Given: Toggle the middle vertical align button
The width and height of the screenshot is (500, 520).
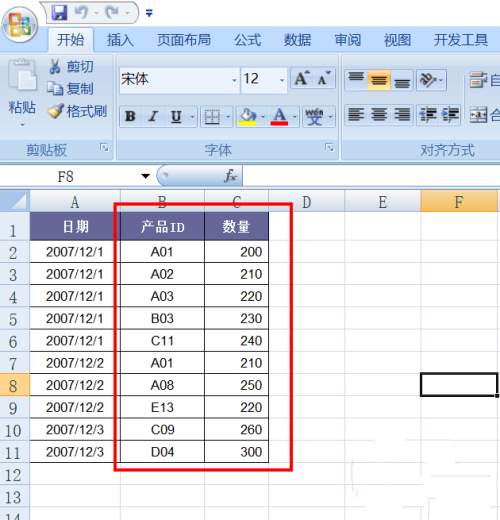Looking at the screenshot, I should (379, 80).
